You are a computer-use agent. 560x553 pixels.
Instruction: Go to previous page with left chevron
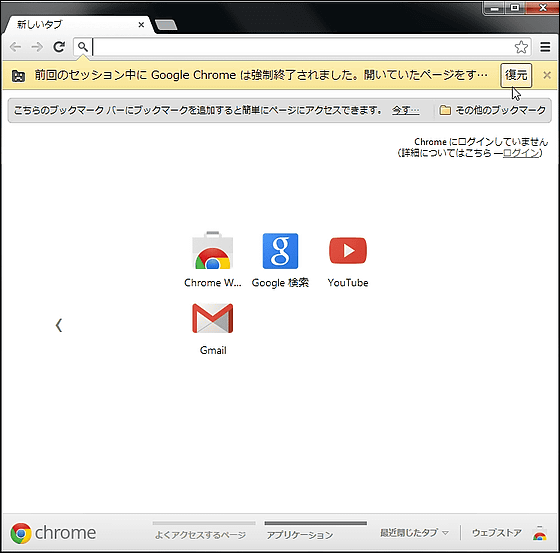(59, 325)
